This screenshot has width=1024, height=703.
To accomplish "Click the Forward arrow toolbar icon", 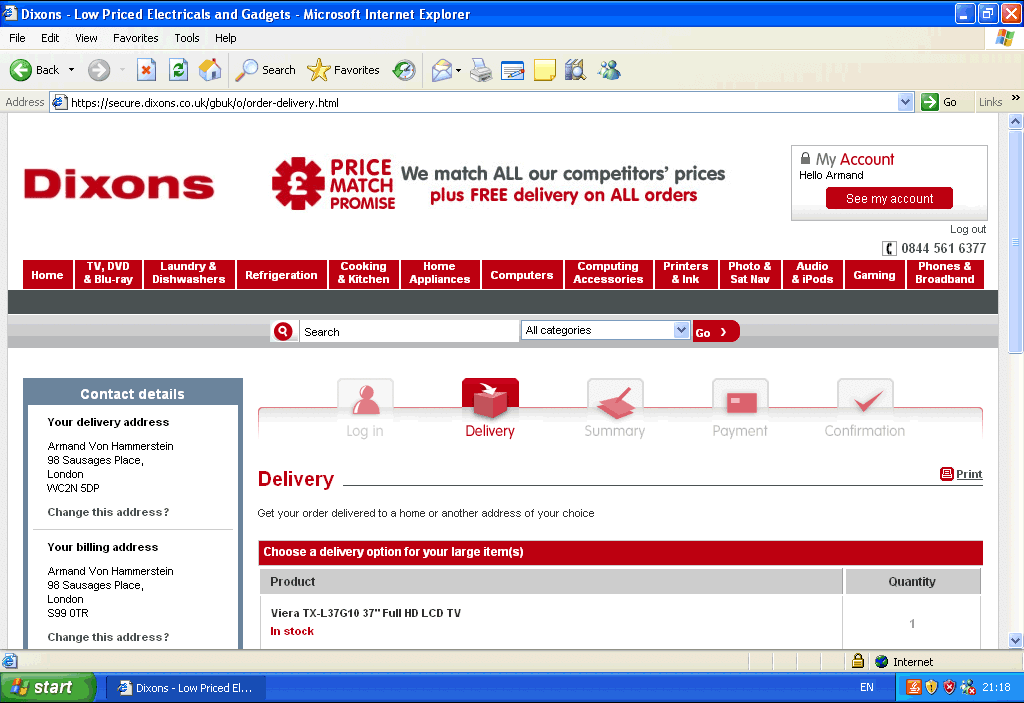I will click(x=99, y=70).
